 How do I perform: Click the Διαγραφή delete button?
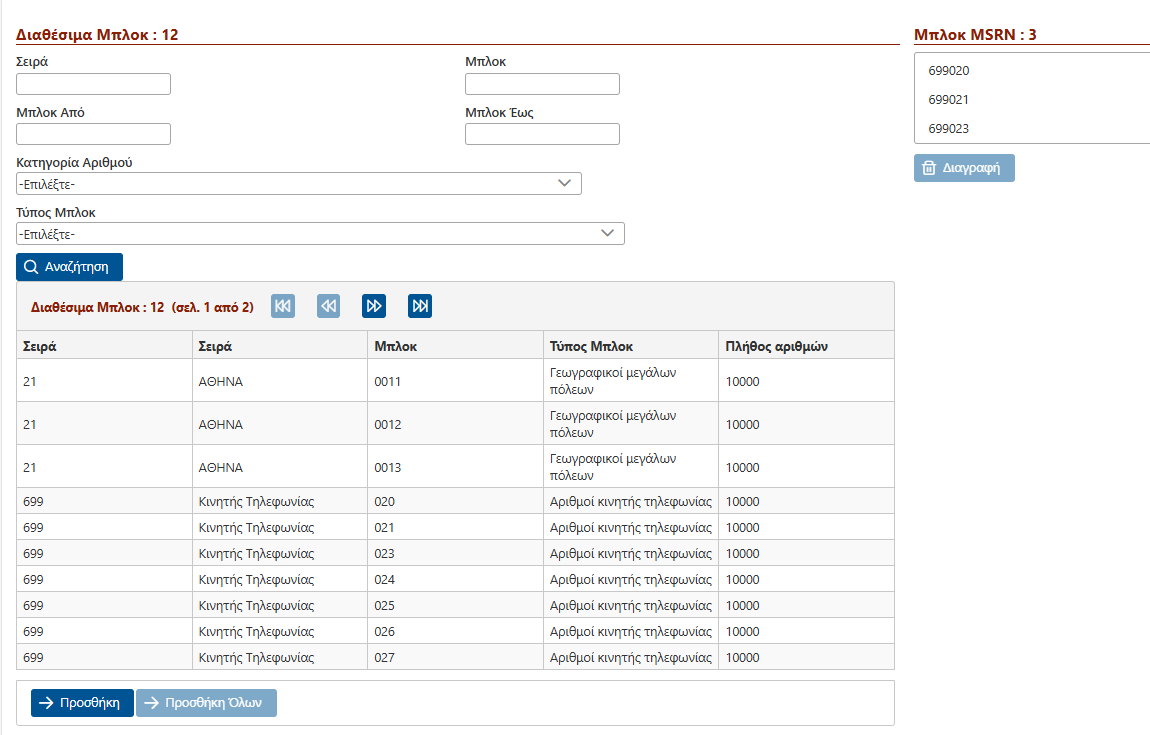[964, 168]
